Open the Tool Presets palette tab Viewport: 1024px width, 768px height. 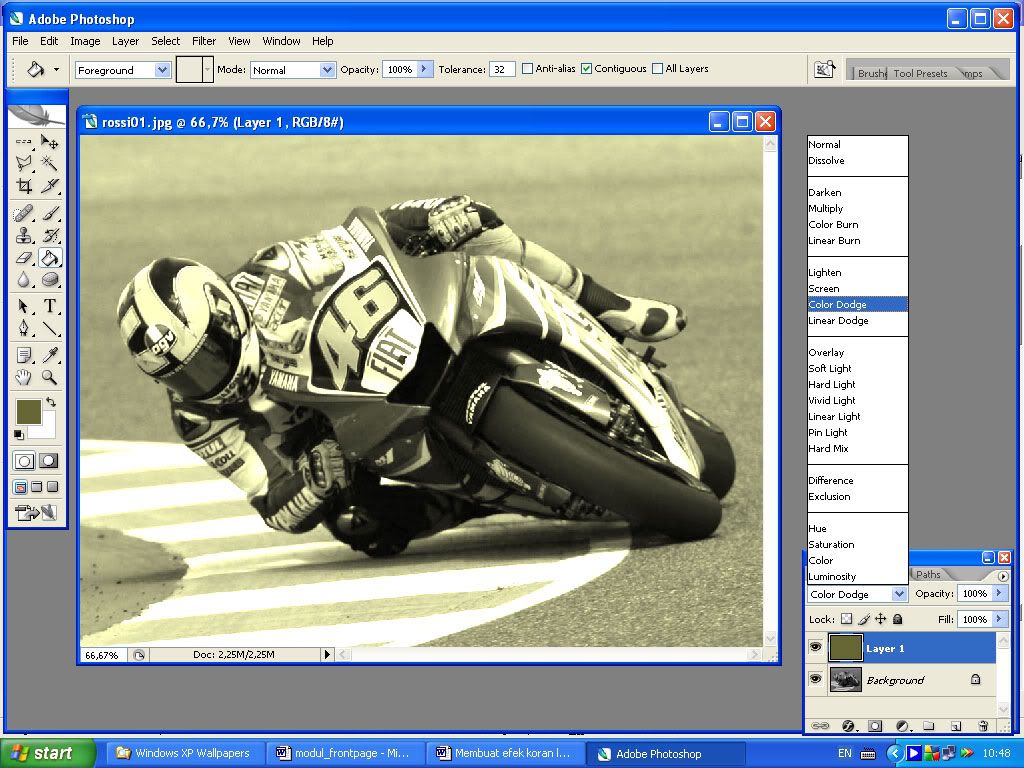click(920, 73)
